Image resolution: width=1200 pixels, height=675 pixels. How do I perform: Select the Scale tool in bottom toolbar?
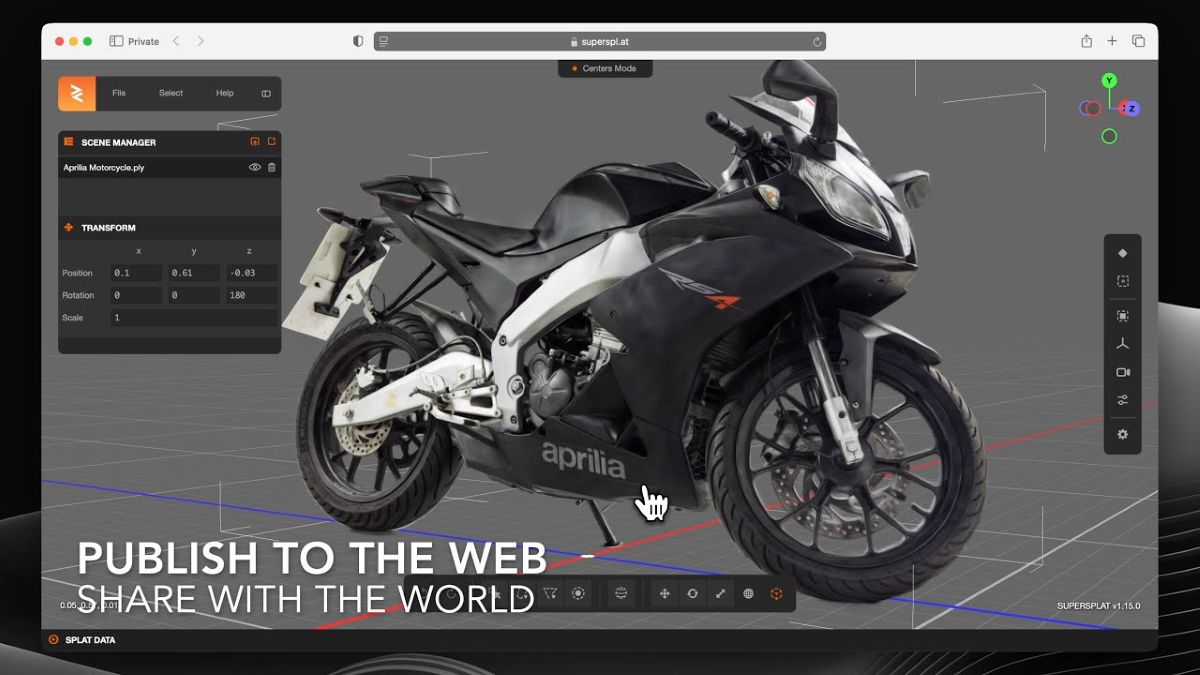[720, 594]
